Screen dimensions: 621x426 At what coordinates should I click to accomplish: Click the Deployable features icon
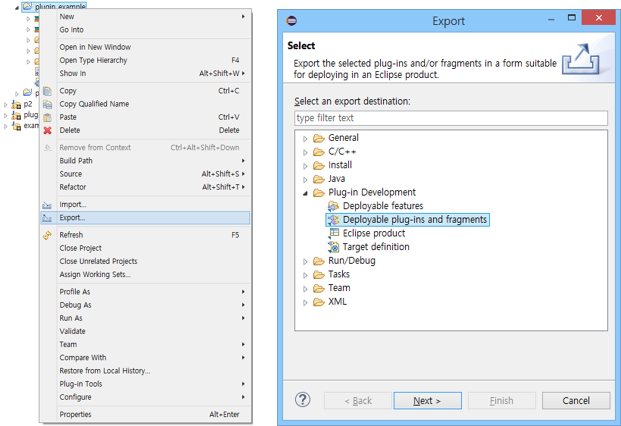[x=333, y=206]
